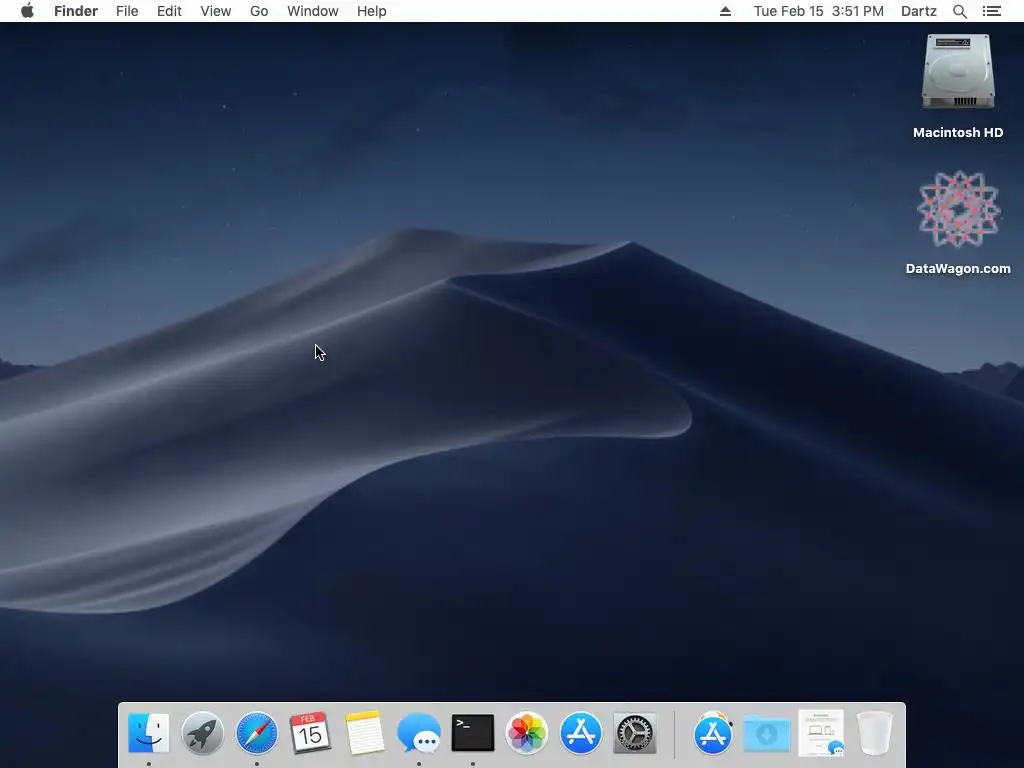
Task: Open the Go menu
Action: pyautogui.click(x=259, y=11)
